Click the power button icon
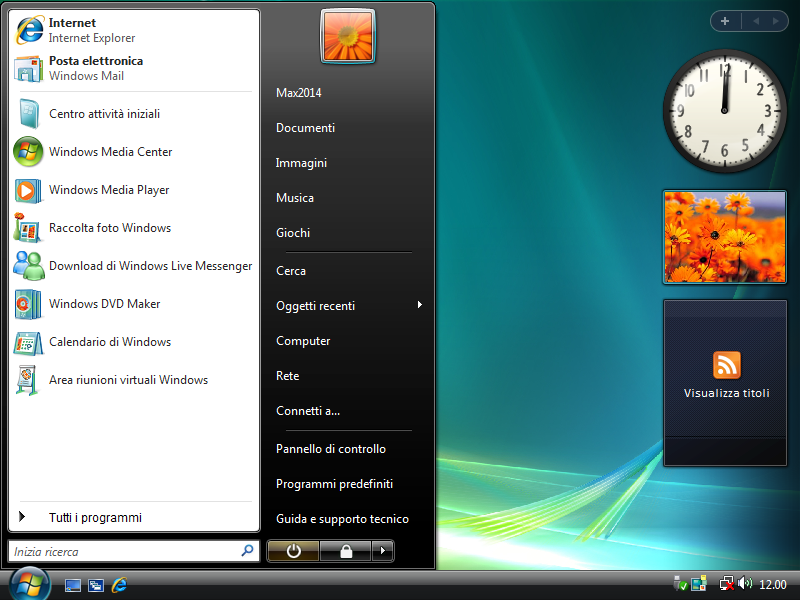 coord(293,551)
